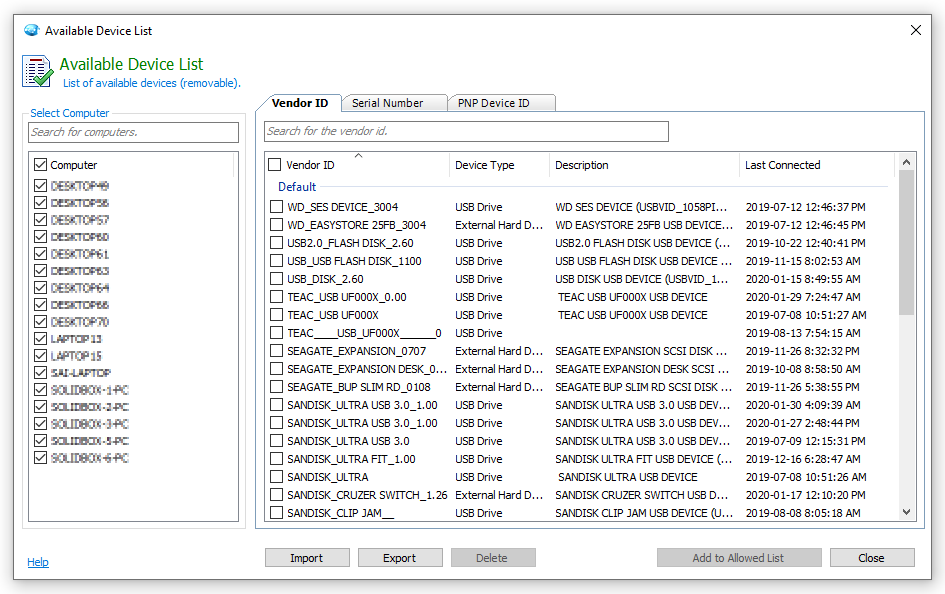This screenshot has height=594, width=945.
Task: Check the SEAGATE_EXPANSION_0707 checkbox
Action: pos(277,351)
